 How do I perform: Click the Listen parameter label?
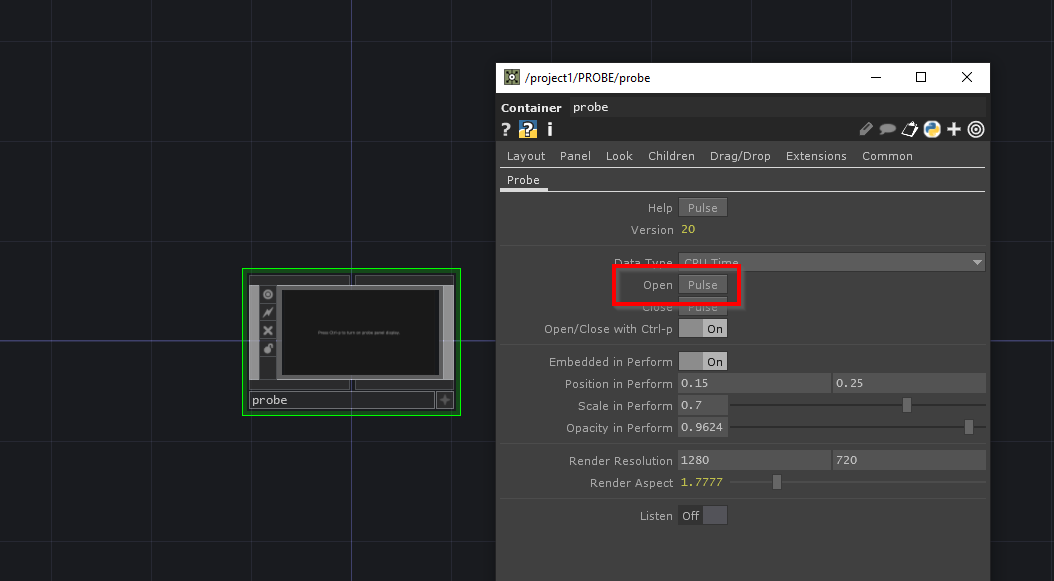click(656, 516)
